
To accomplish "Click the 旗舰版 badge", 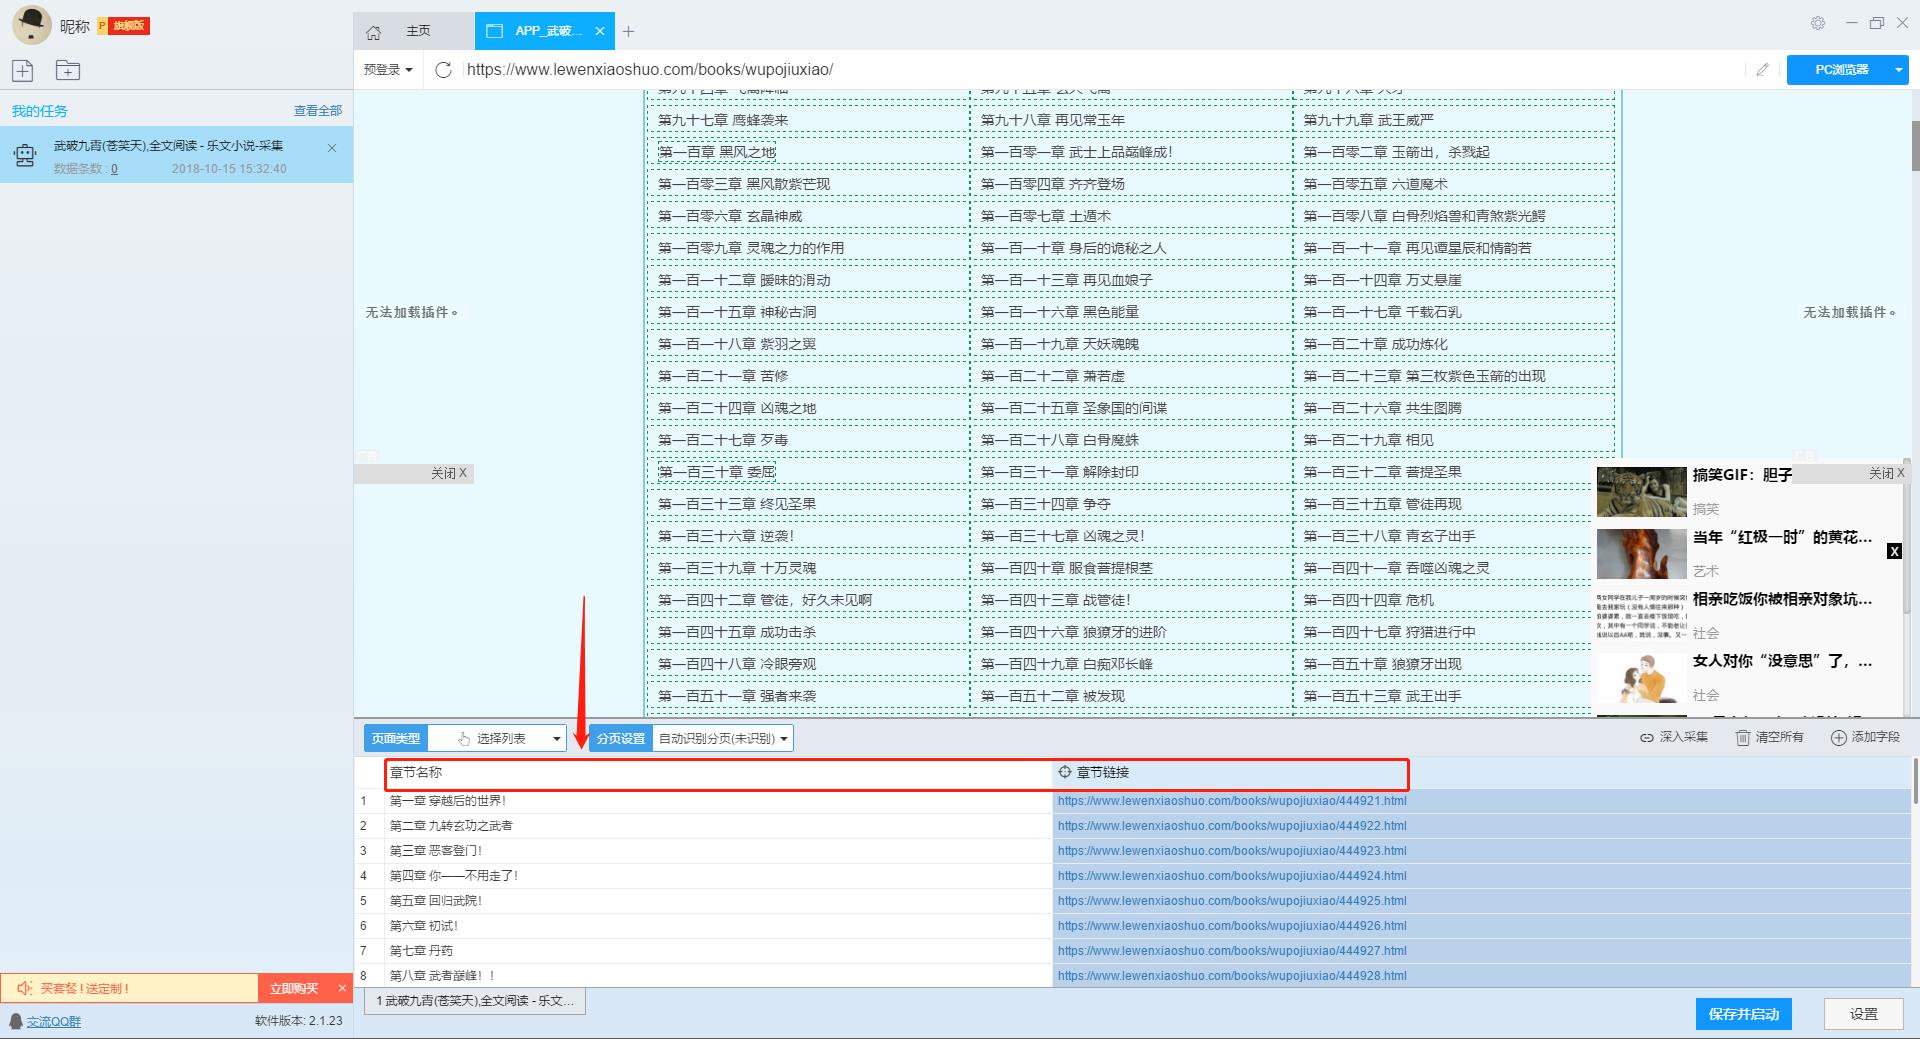I will pos(124,25).
